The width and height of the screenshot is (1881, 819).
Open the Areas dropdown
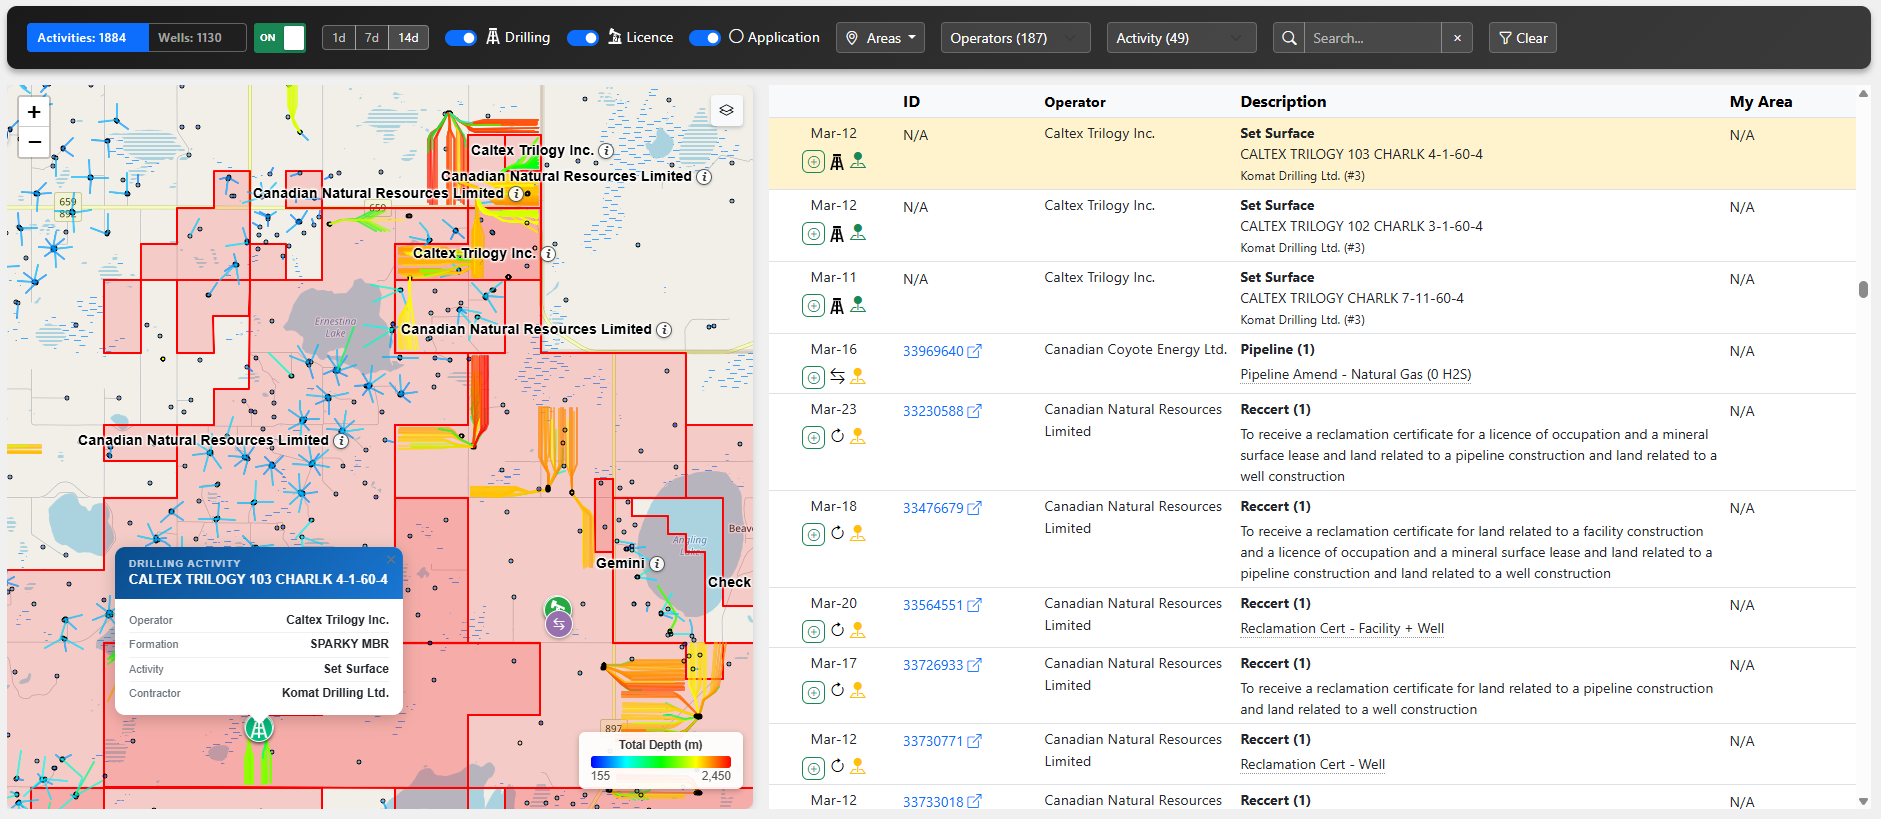point(880,38)
